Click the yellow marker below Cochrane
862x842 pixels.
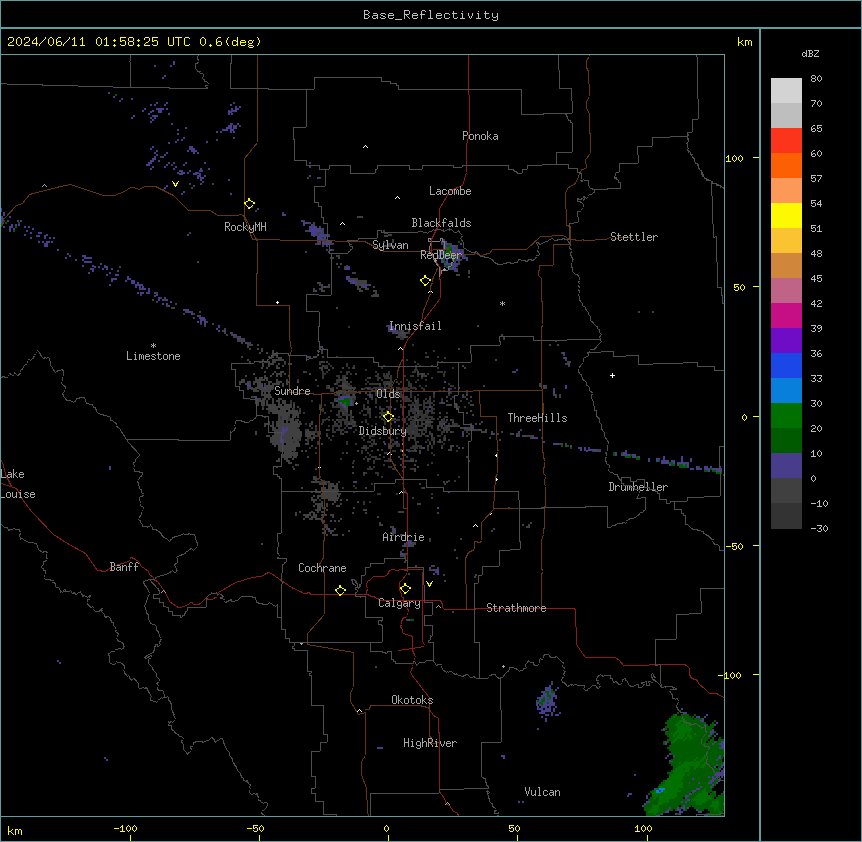point(340,590)
